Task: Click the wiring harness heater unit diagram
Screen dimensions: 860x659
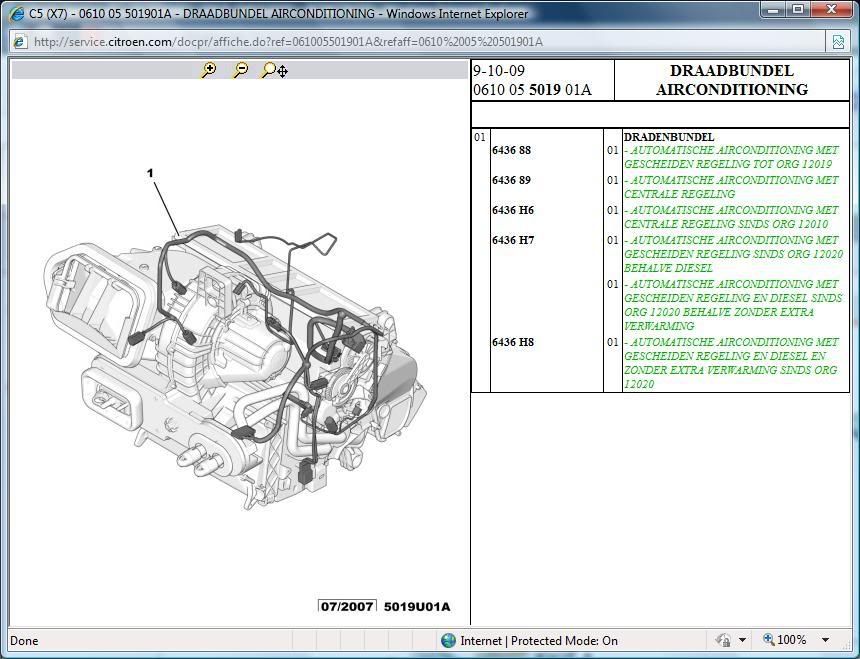Action: [235, 367]
